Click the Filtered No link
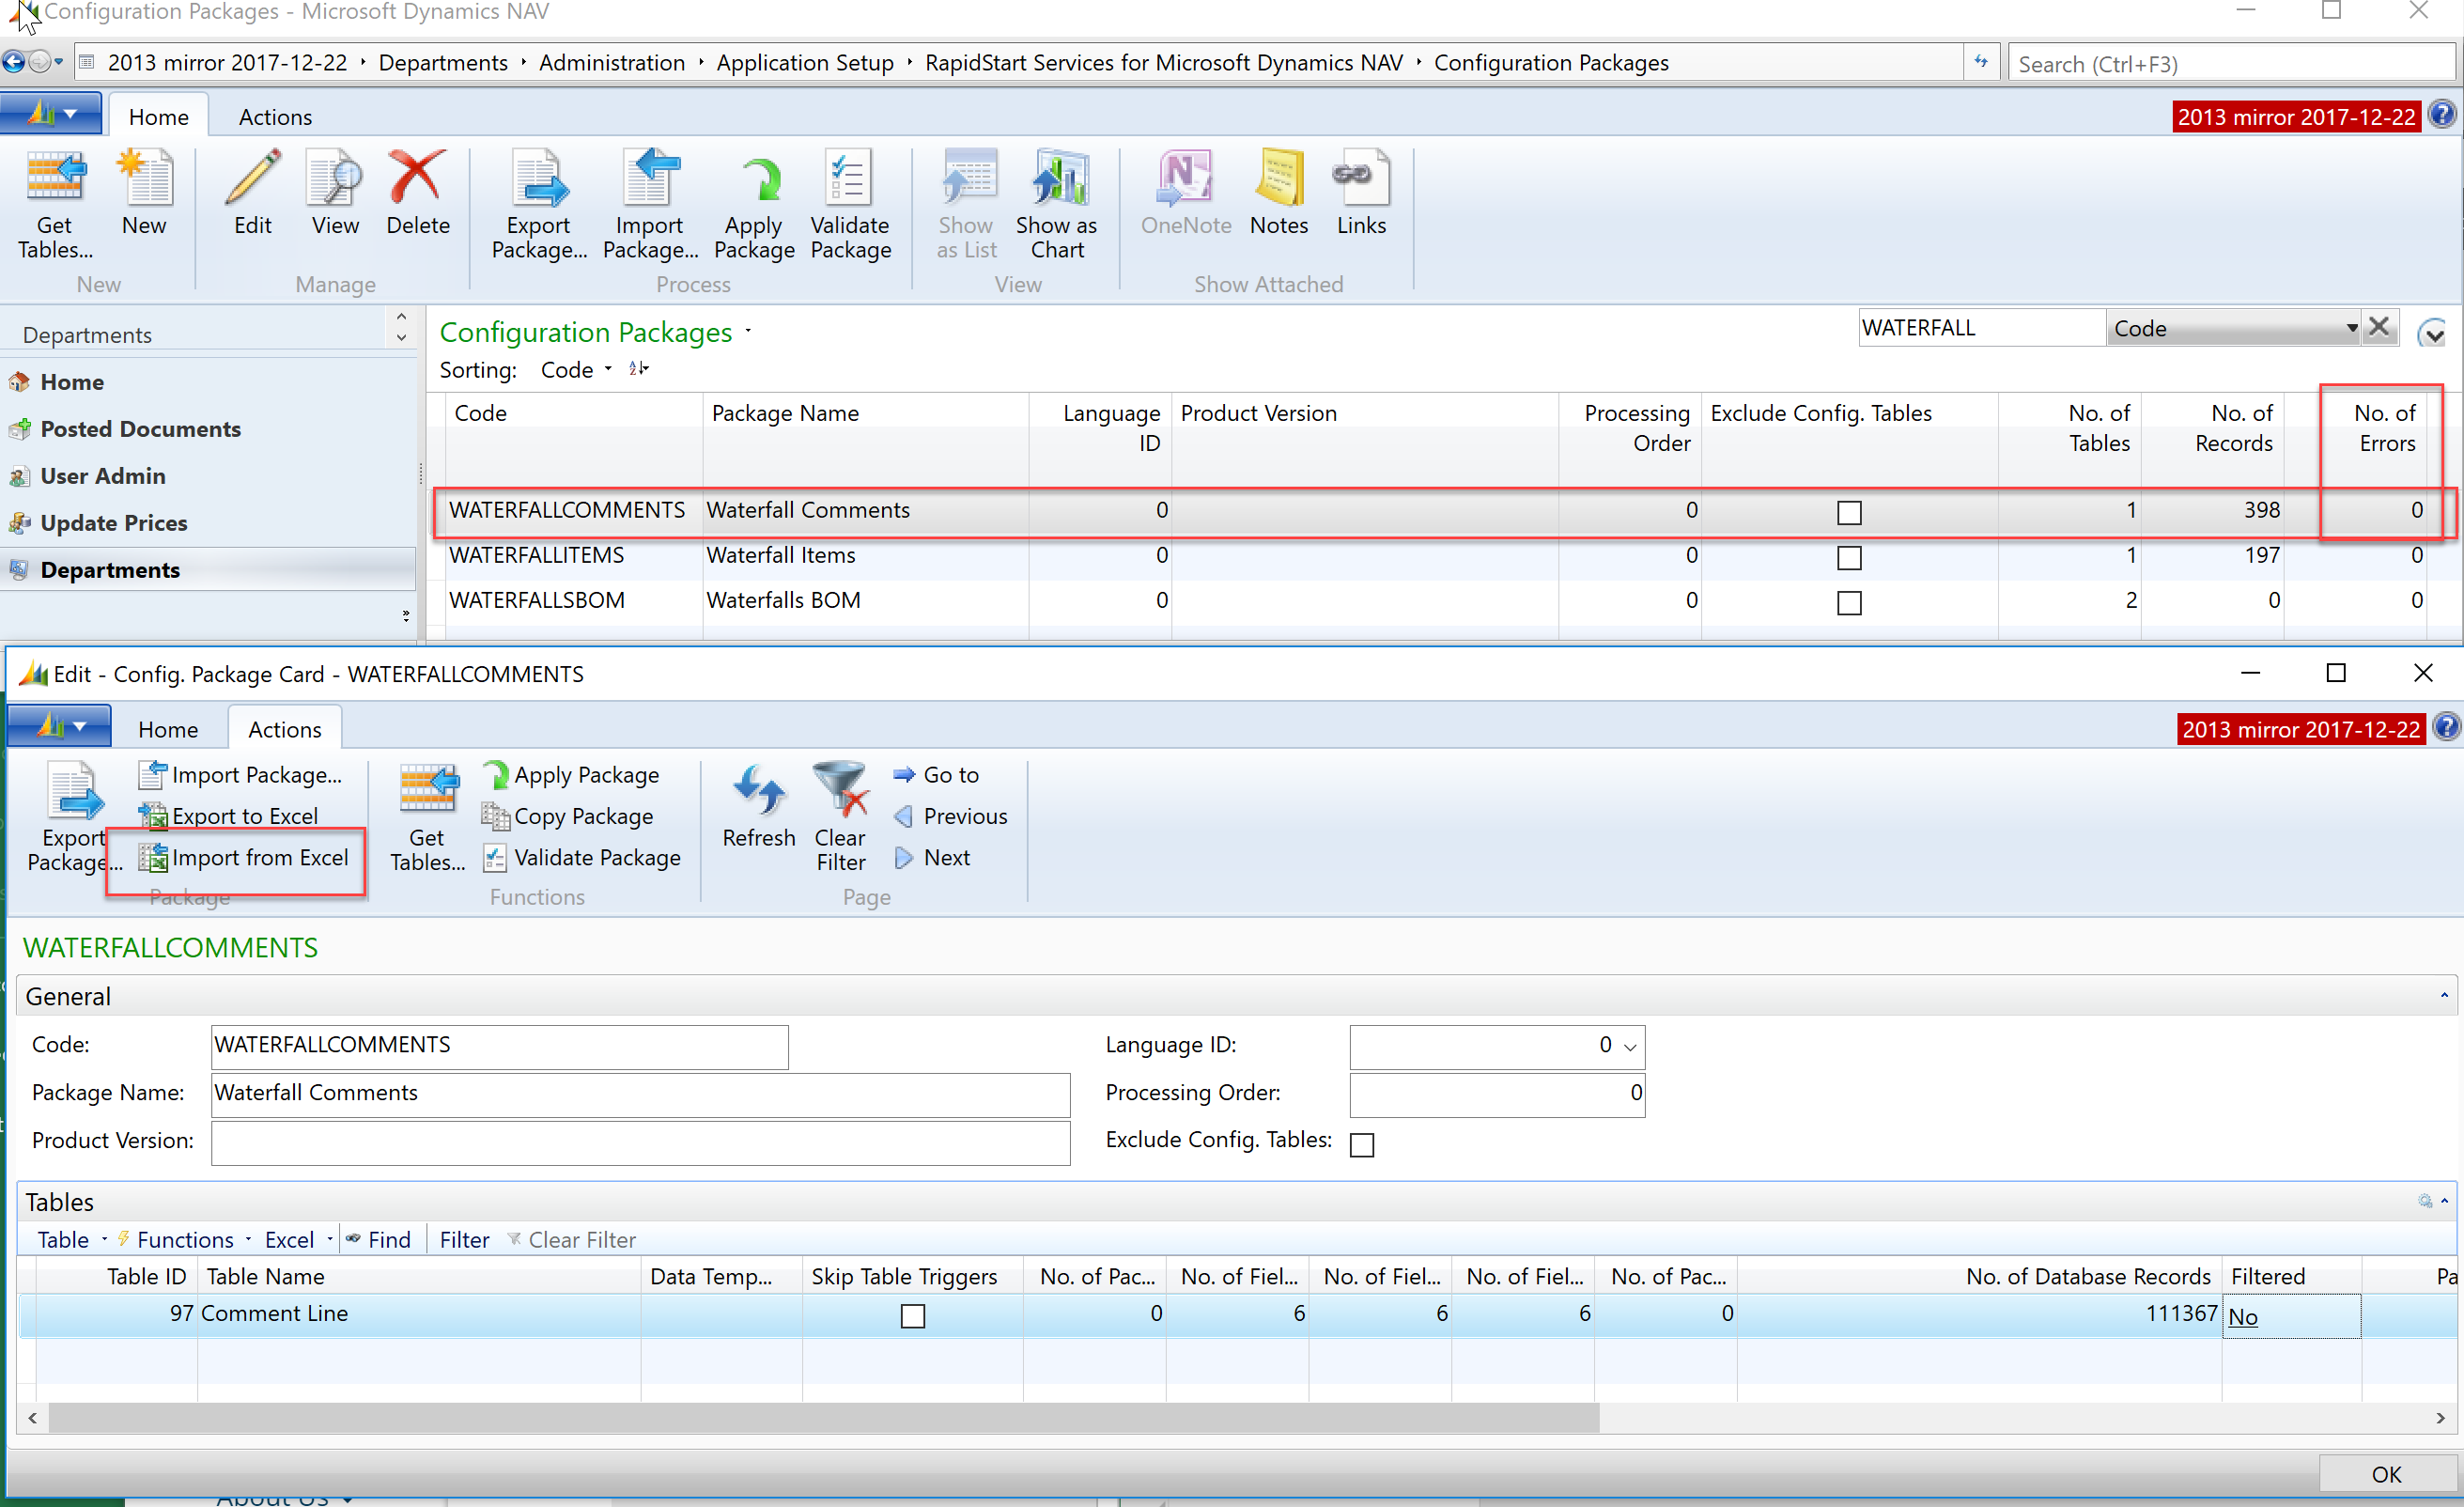The image size is (2464, 1507). click(x=2243, y=1317)
